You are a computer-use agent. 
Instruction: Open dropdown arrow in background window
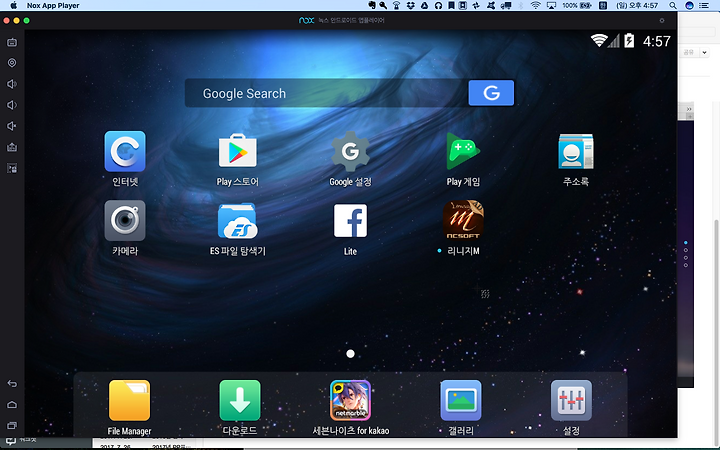(704, 52)
